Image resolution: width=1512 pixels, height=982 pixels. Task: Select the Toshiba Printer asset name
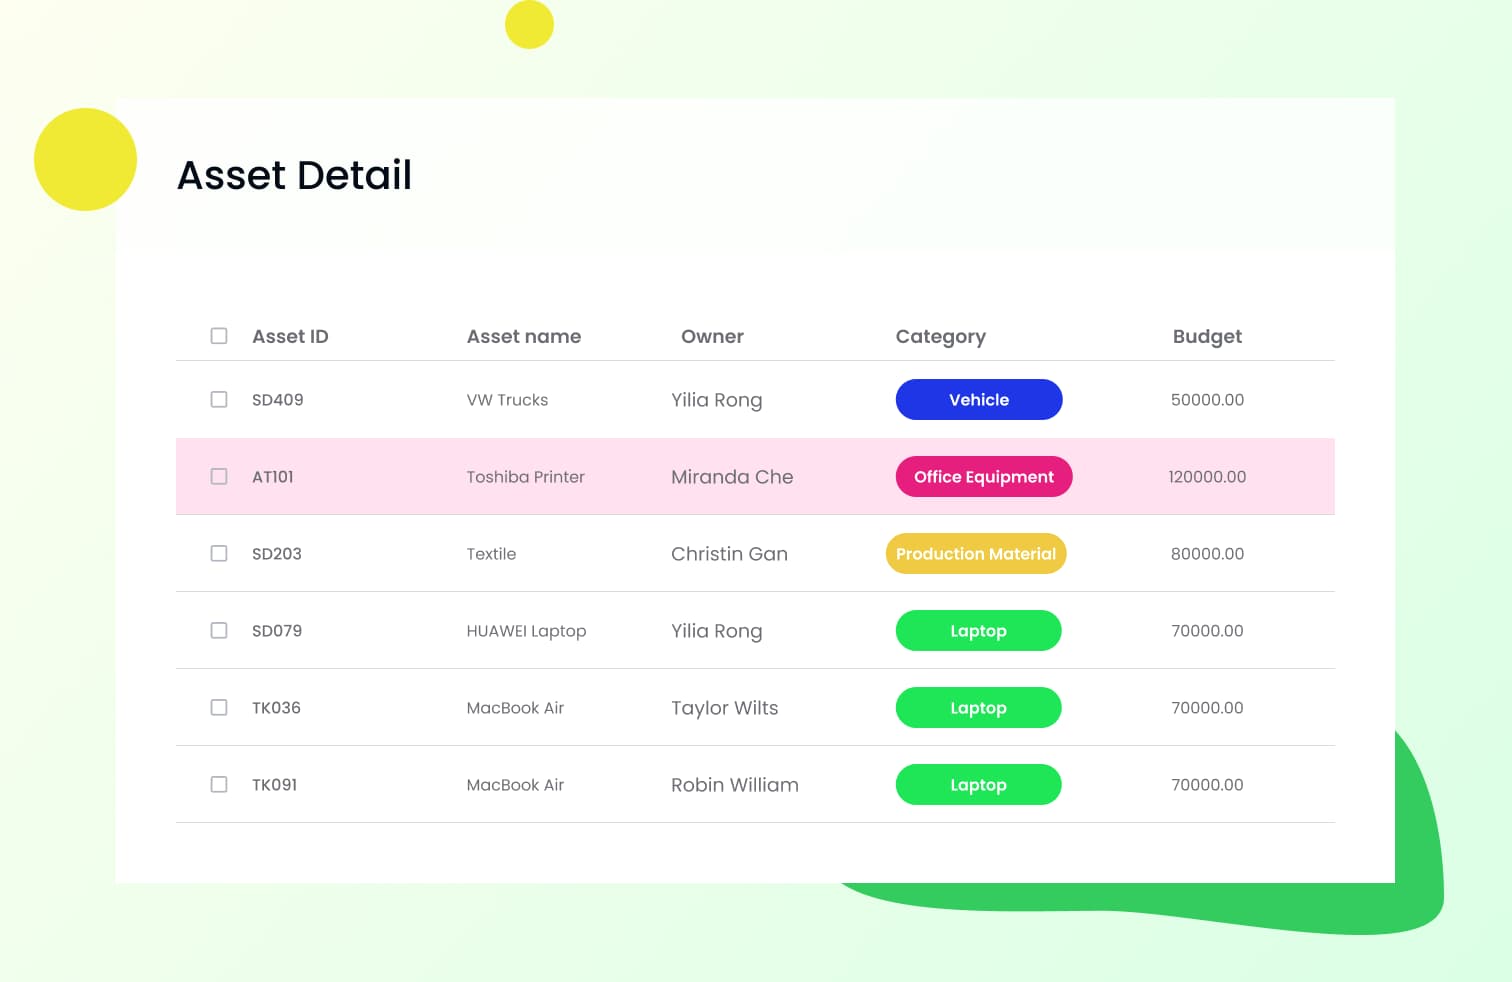click(525, 477)
